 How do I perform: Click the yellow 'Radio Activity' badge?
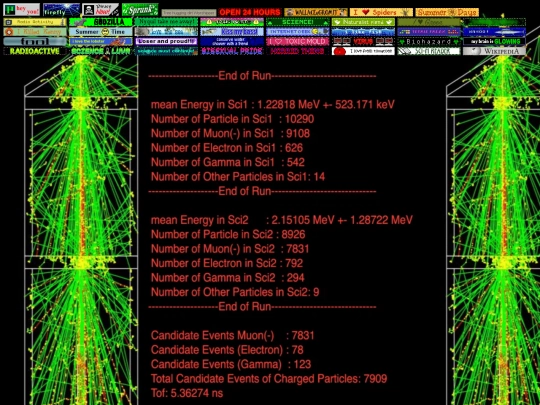click(x=35, y=22)
